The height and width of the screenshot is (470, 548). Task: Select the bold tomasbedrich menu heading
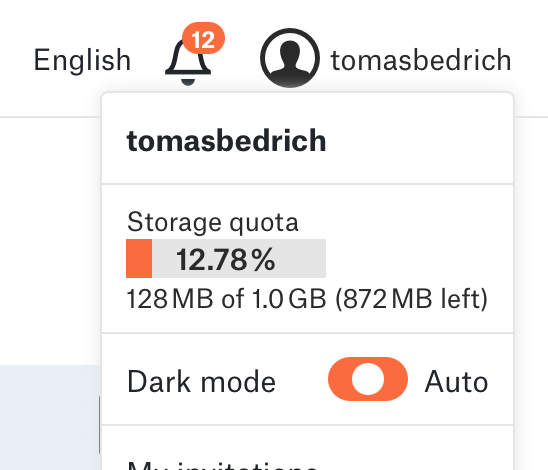(x=226, y=140)
